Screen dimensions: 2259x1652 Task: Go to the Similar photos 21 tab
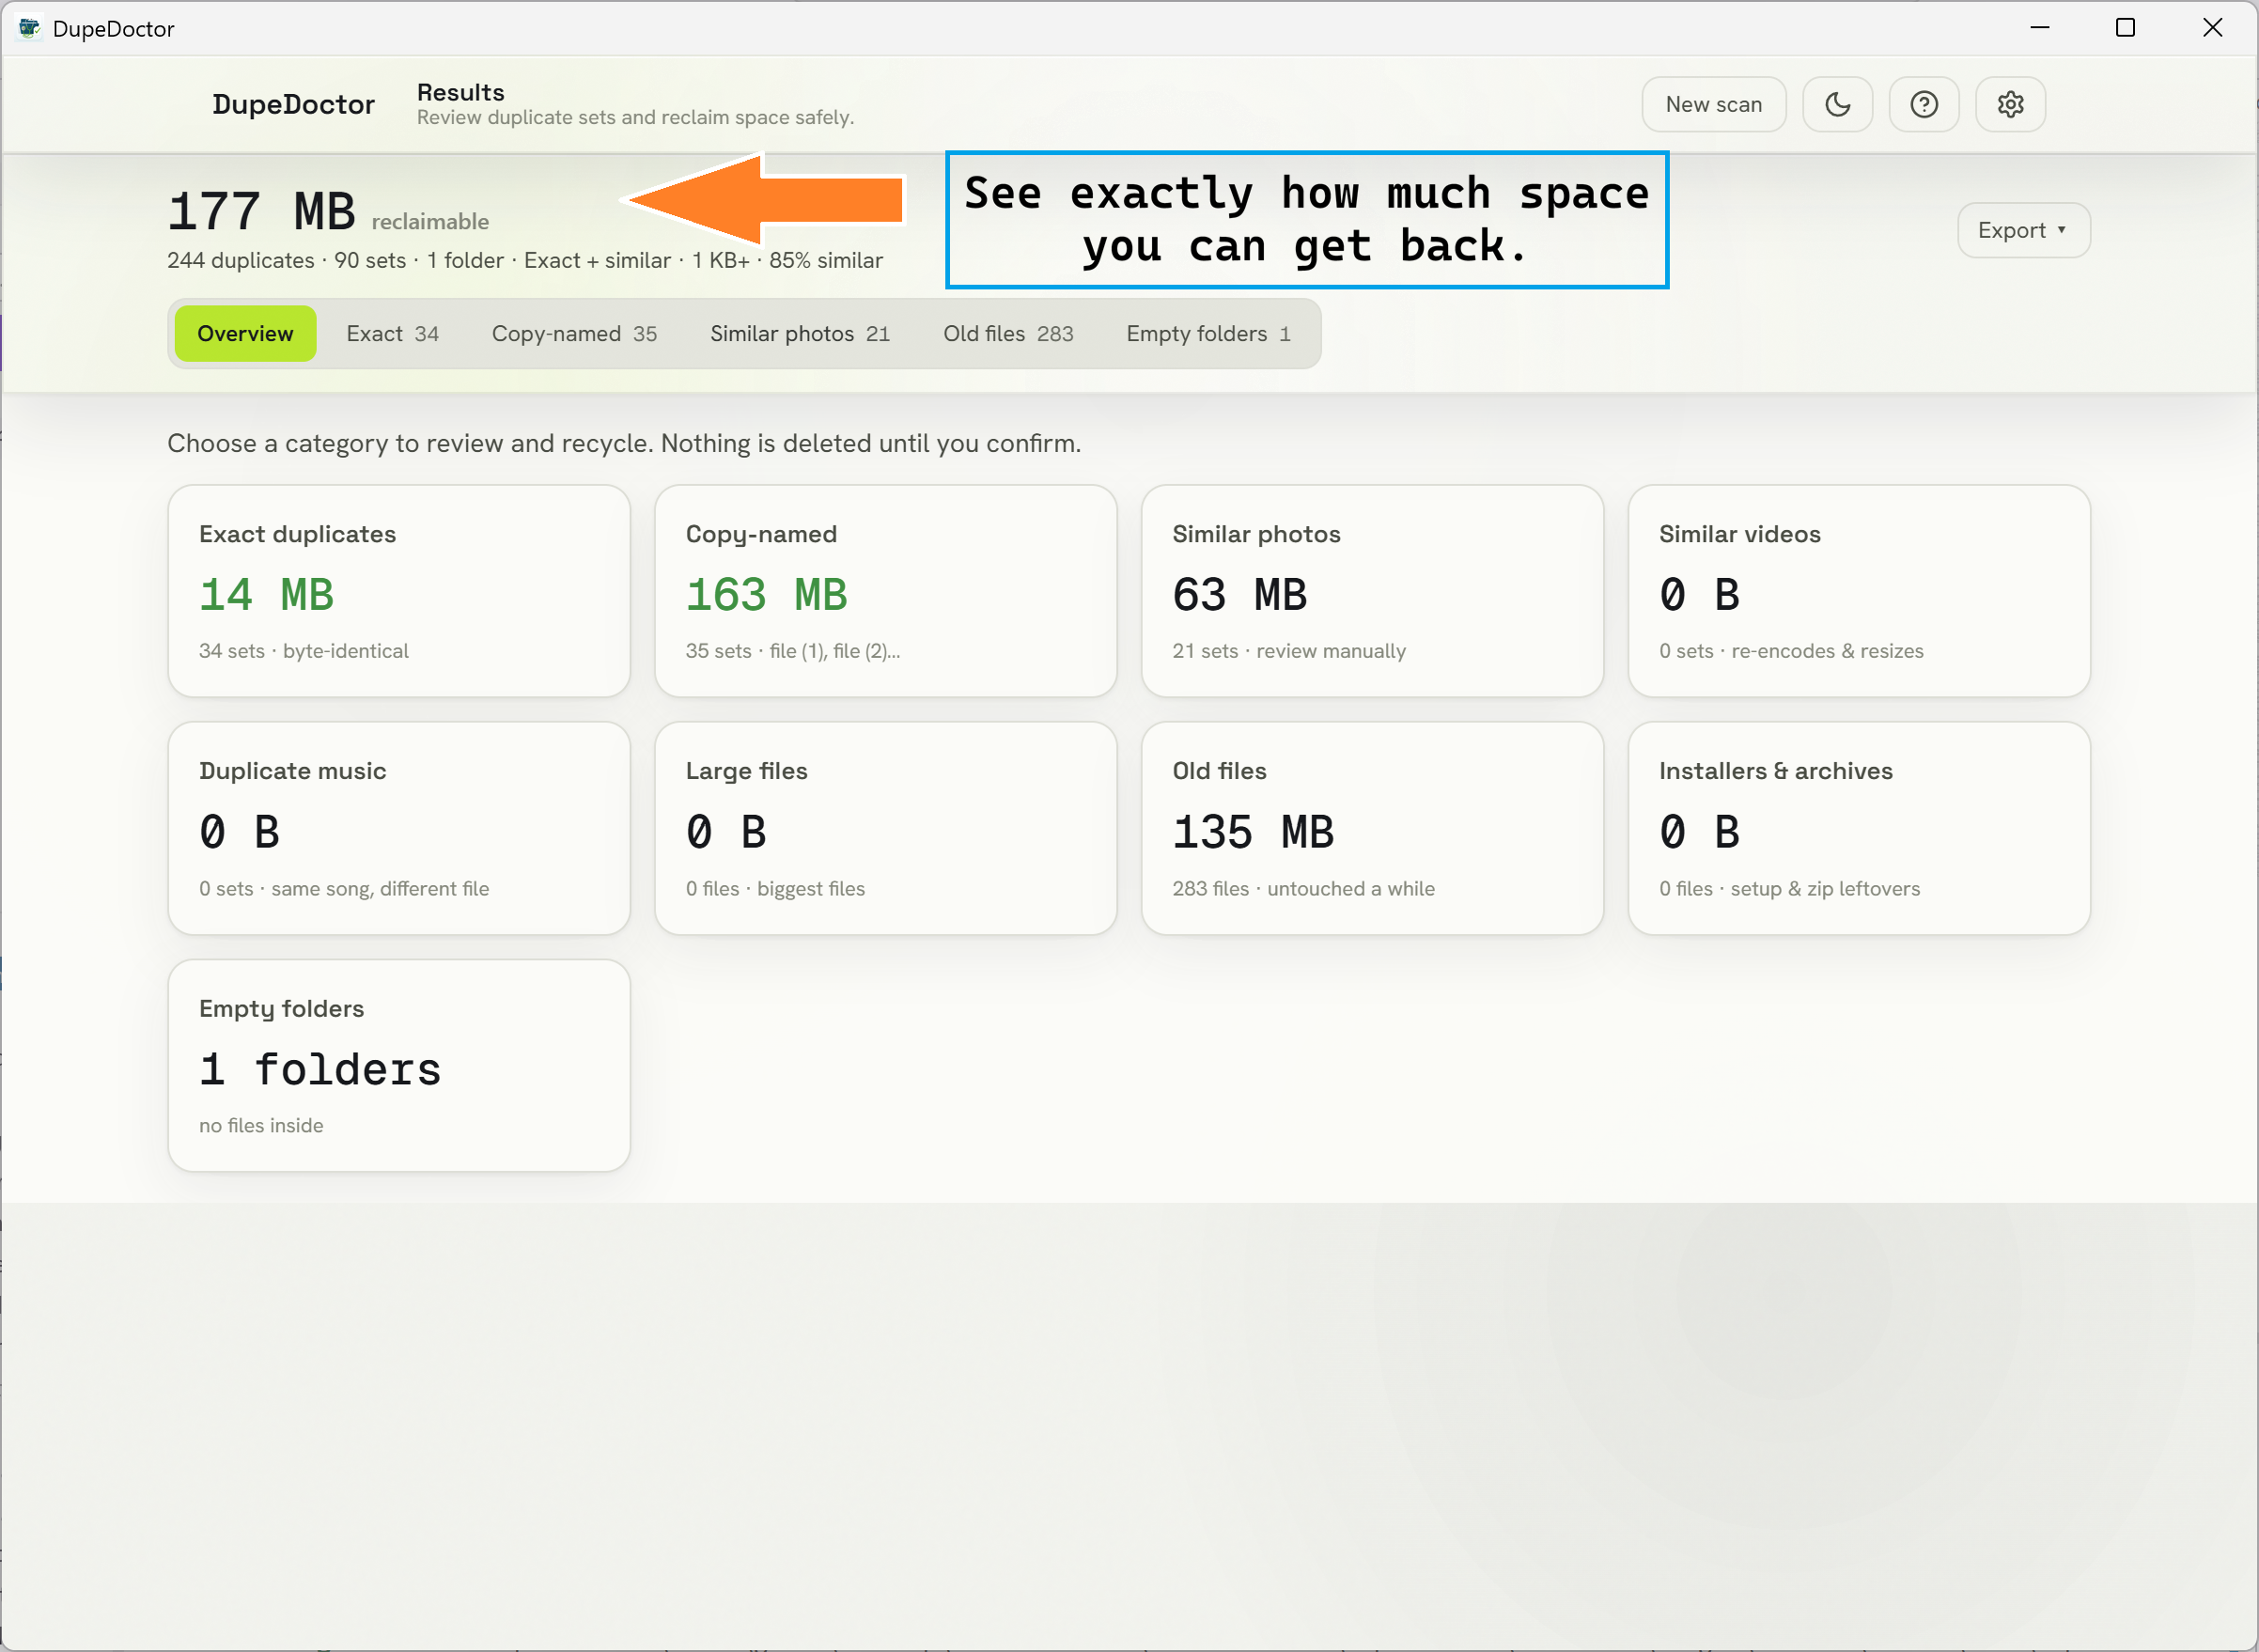[x=799, y=333]
